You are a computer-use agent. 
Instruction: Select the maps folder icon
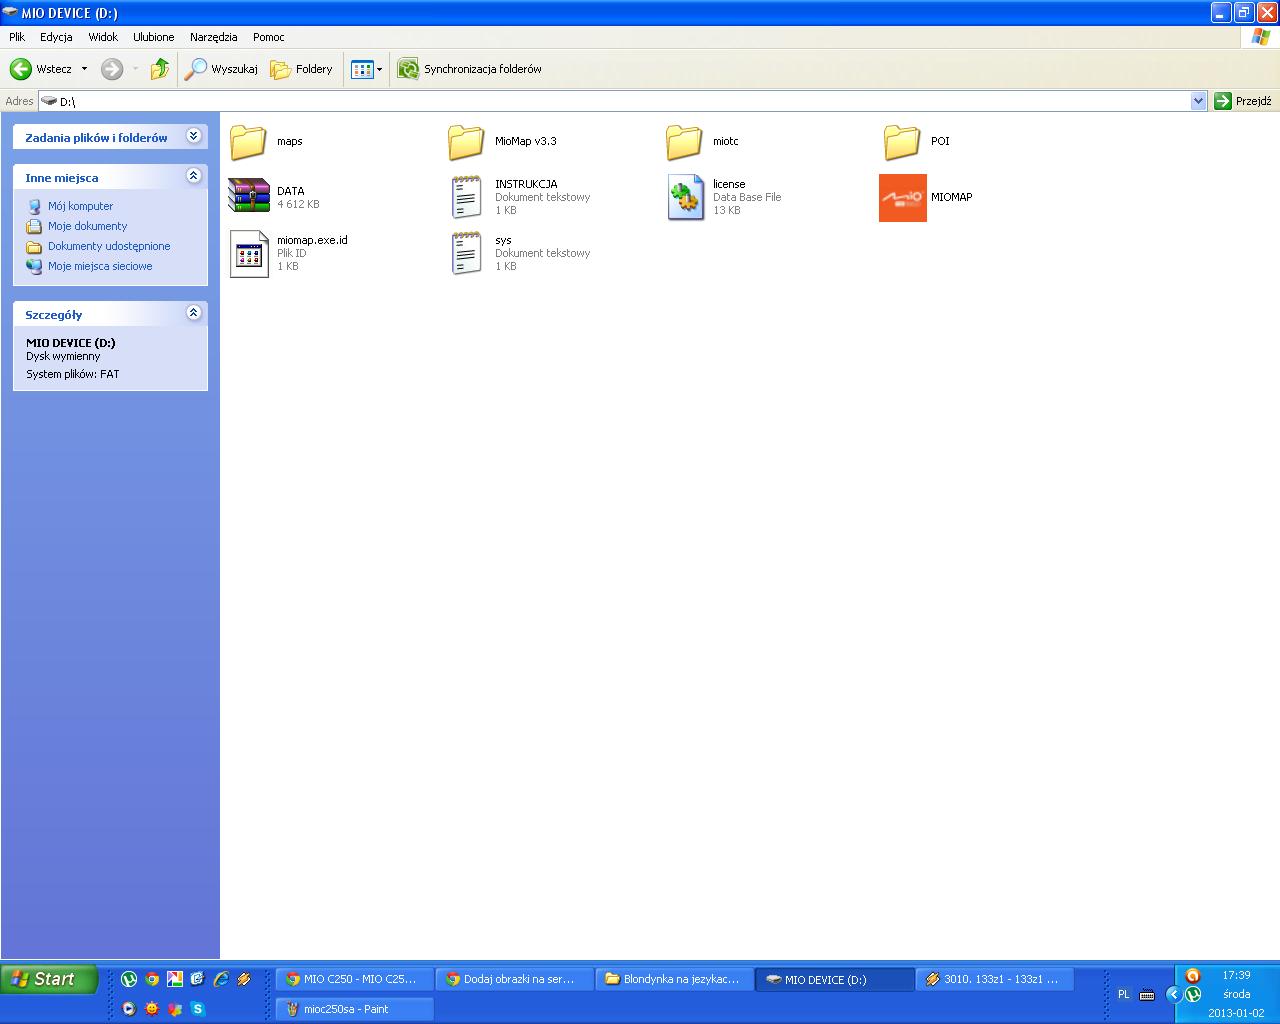(x=248, y=142)
